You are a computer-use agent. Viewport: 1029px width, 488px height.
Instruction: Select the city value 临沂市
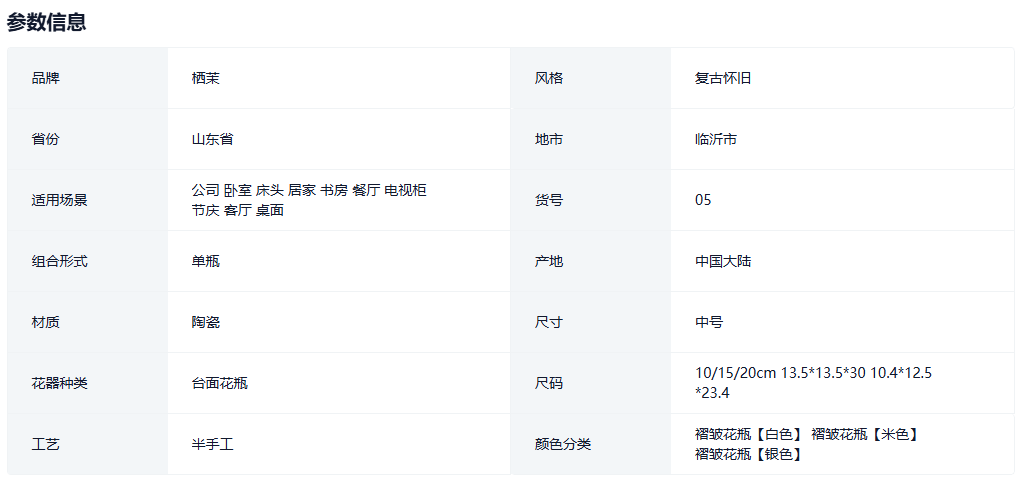[x=715, y=139]
